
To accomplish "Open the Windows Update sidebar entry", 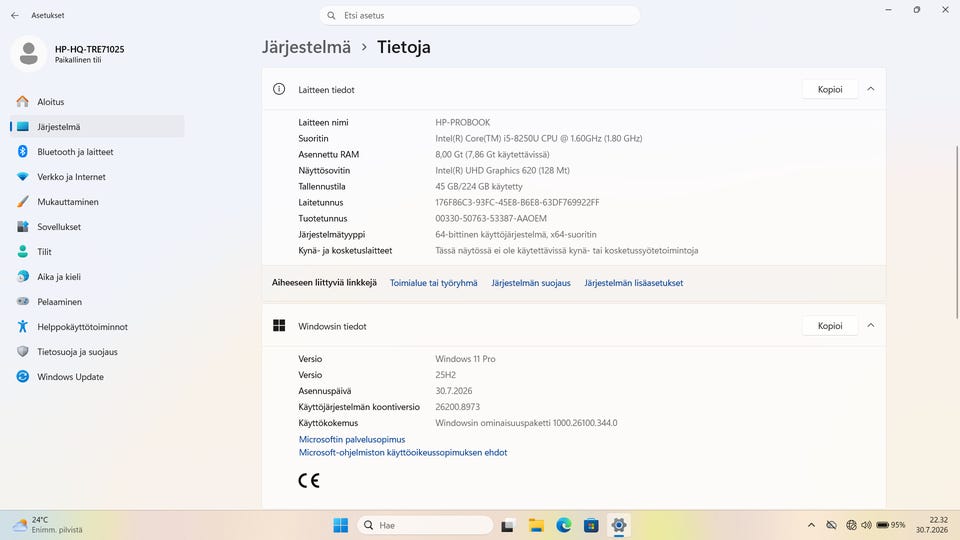I will [97, 377].
